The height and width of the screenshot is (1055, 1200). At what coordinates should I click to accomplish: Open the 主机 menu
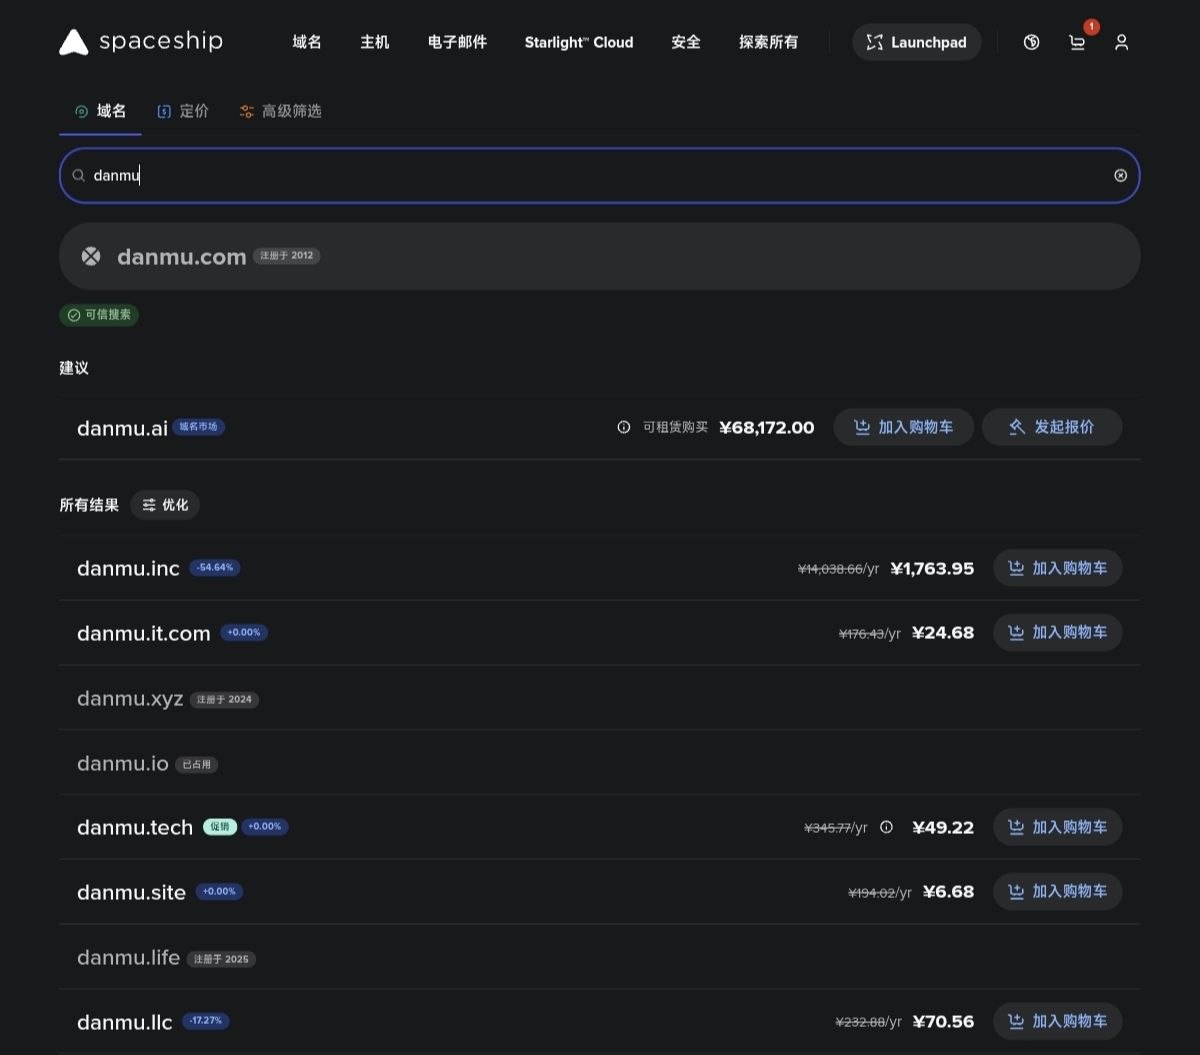(375, 42)
